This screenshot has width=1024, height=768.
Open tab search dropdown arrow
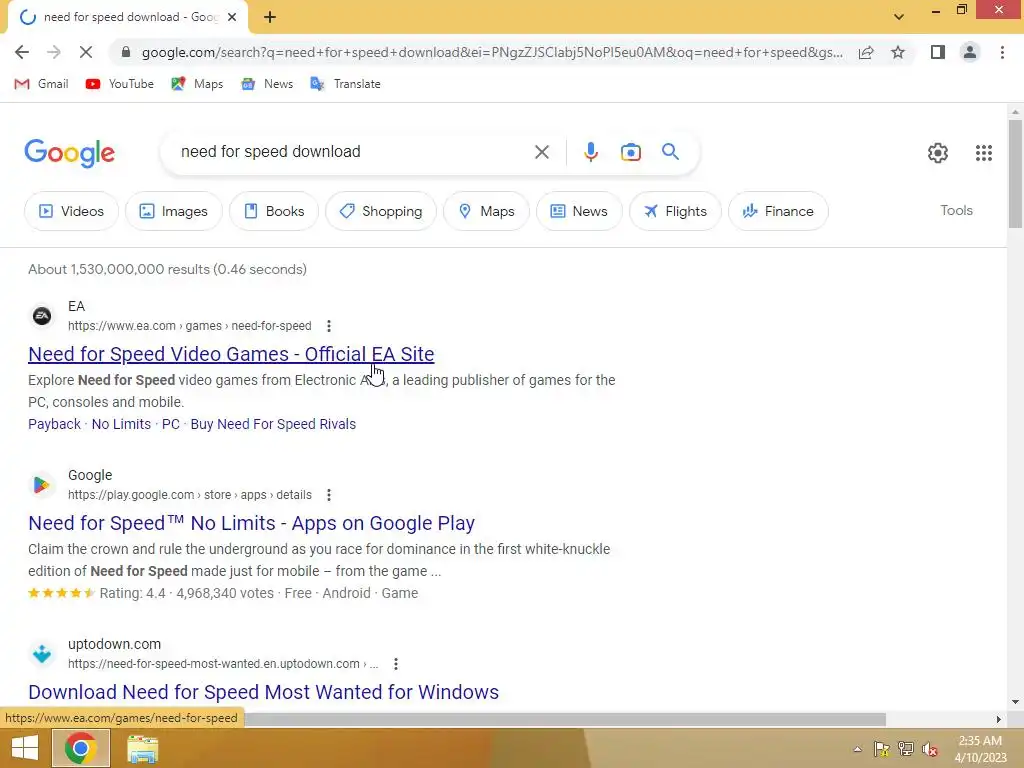pyautogui.click(x=899, y=17)
